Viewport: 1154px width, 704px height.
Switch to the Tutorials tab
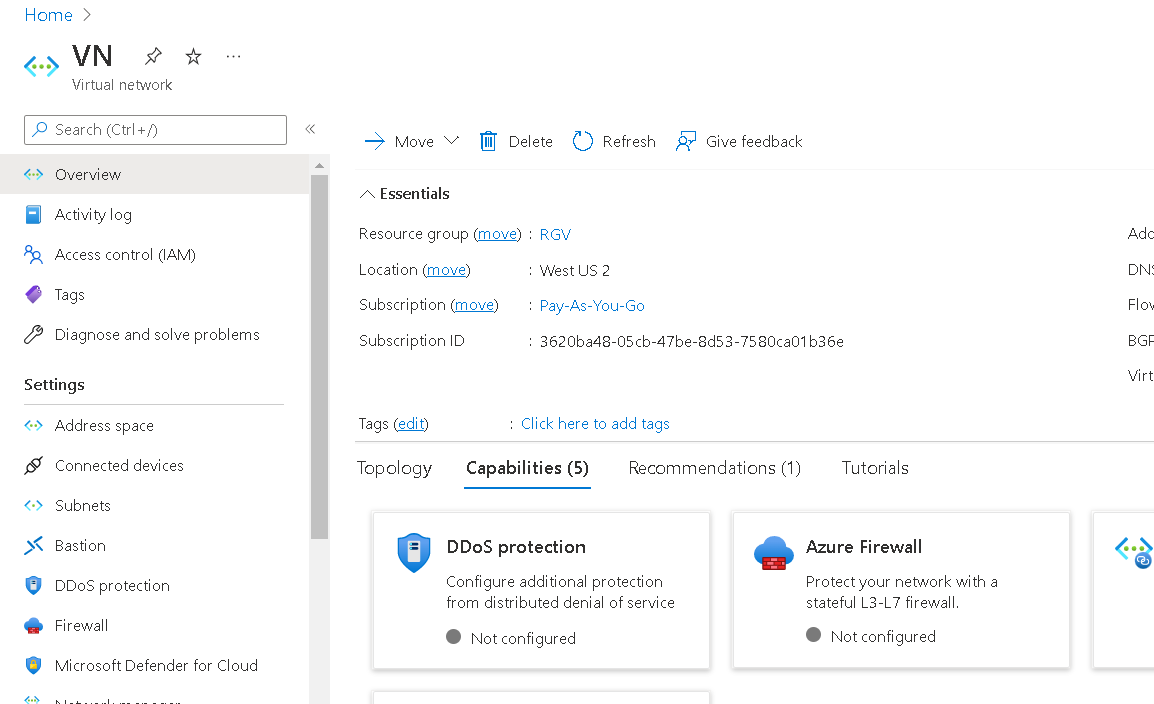pyautogui.click(x=875, y=468)
